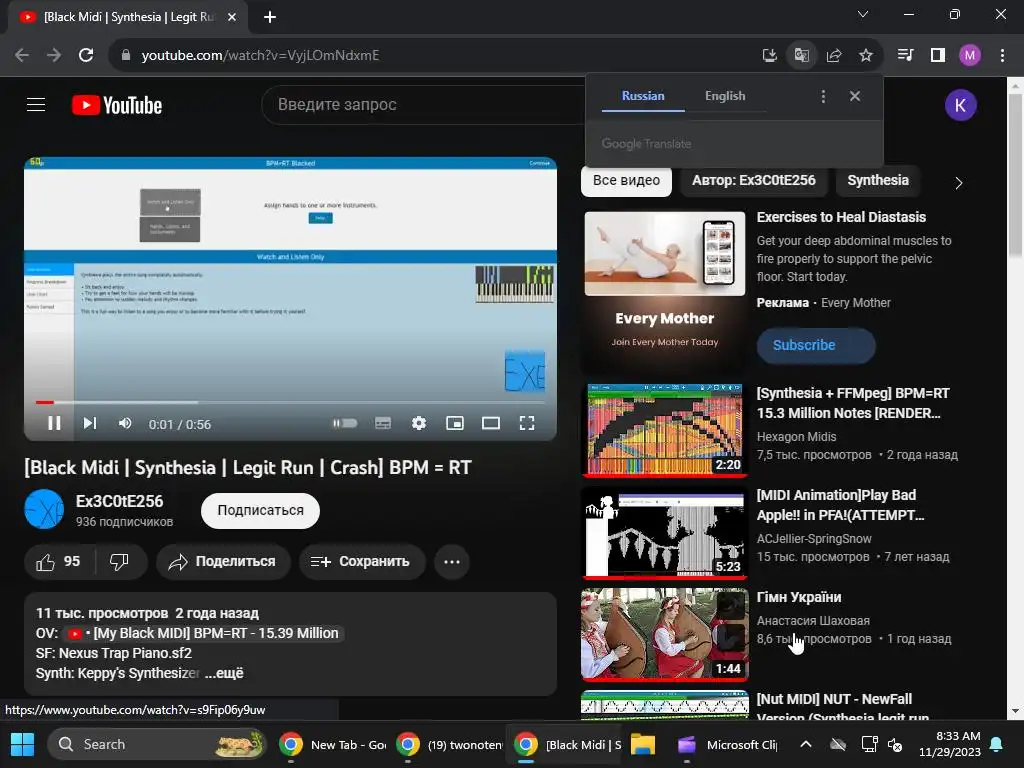Go to YouTube home via logo
Image resolution: width=1024 pixels, height=768 pixels.
point(117,105)
